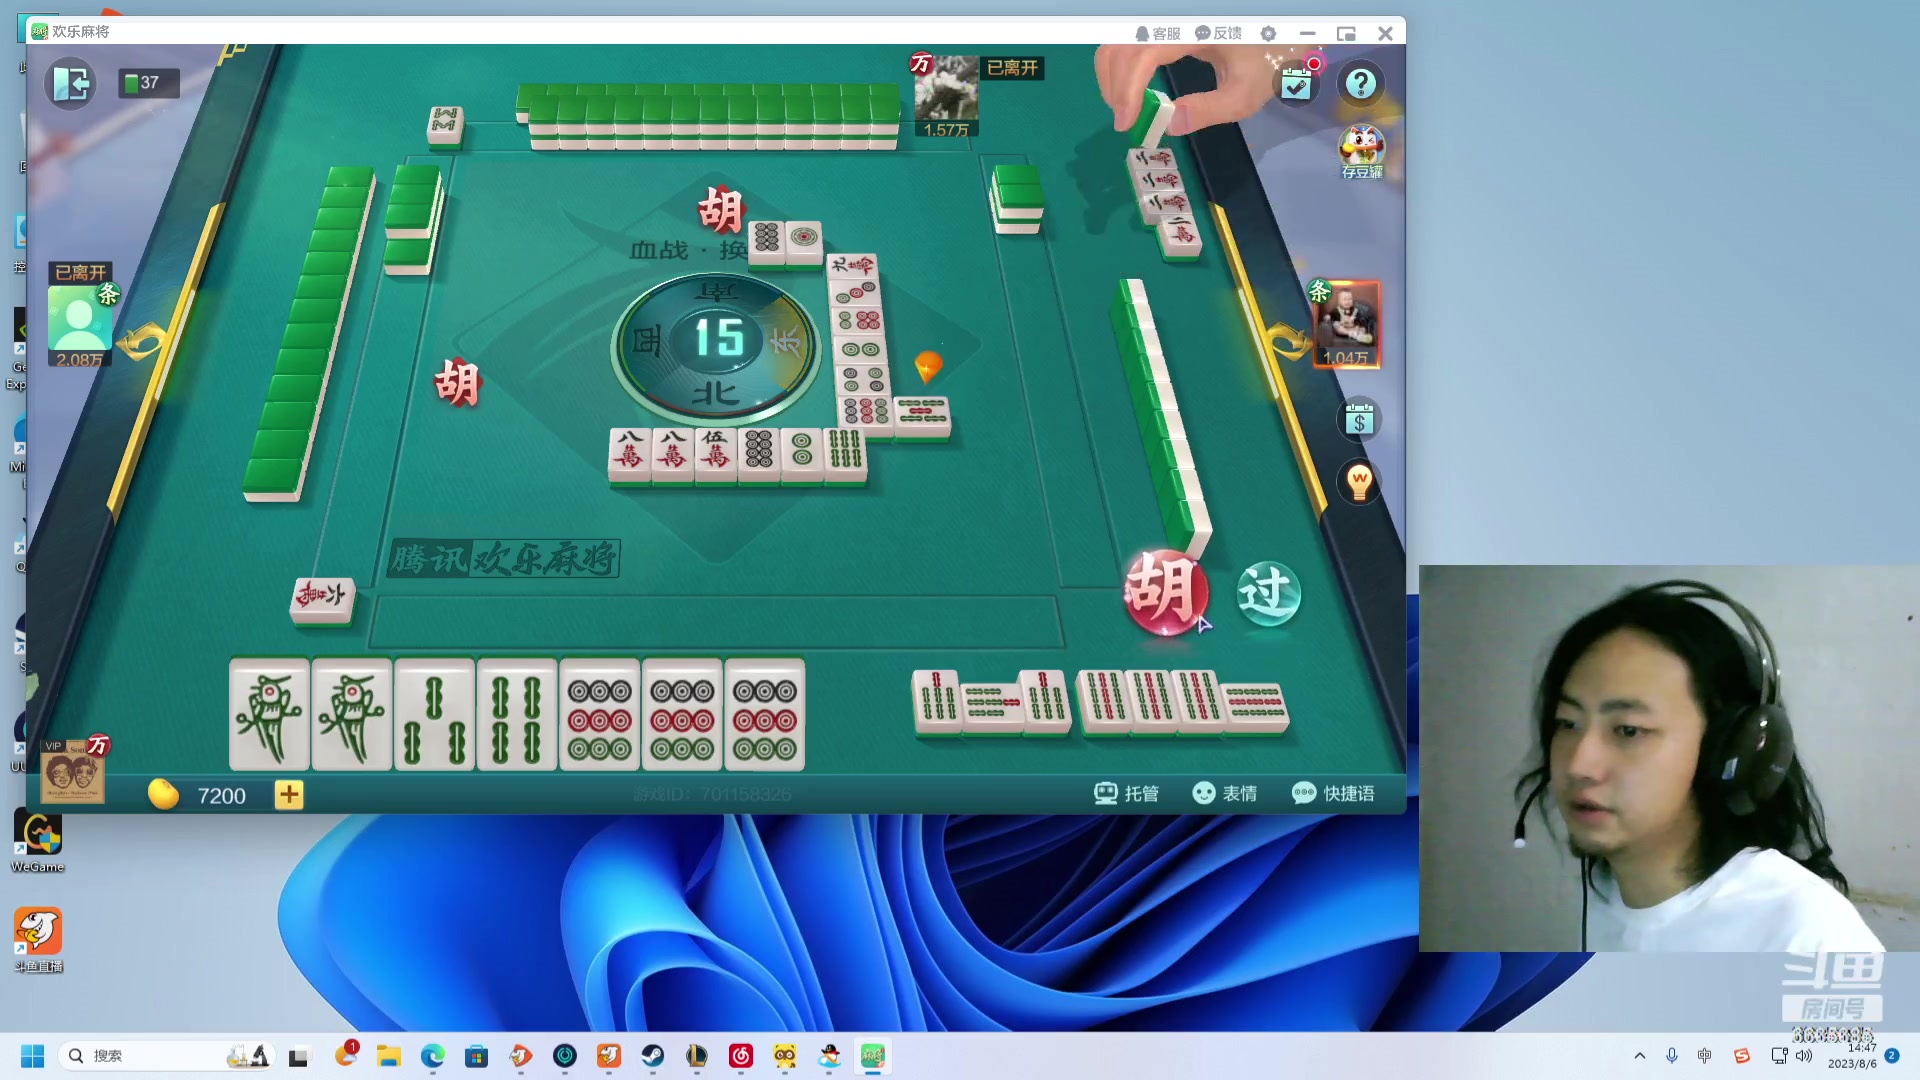1920x1080 pixels.
Task: Click the left player's green avatar
Action: pyautogui.click(x=80, y=318)
